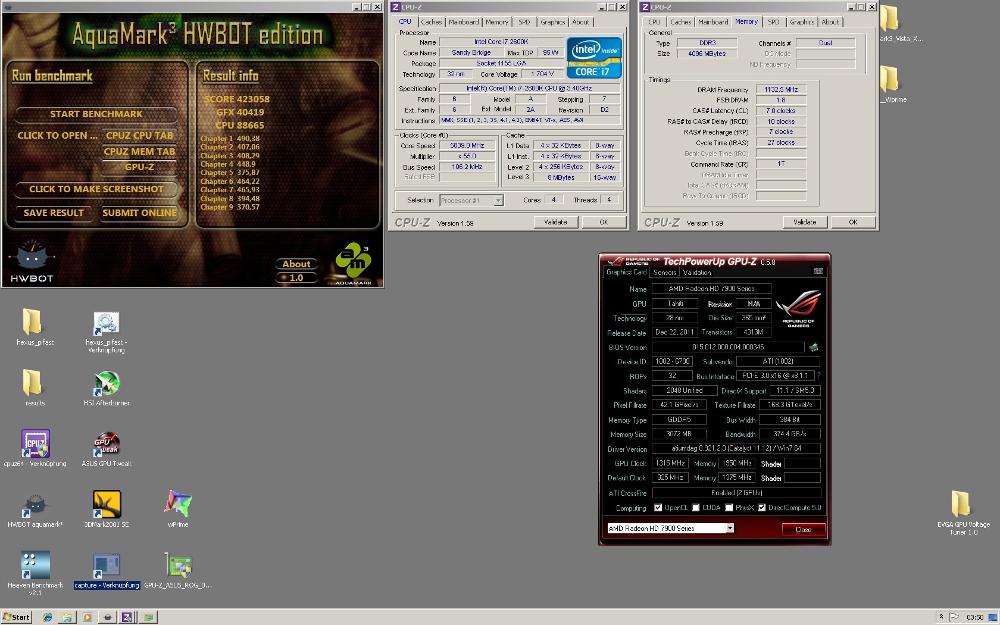
Task: Open the Hexus_pifast folder on desktop
Action: coord(33,322)
